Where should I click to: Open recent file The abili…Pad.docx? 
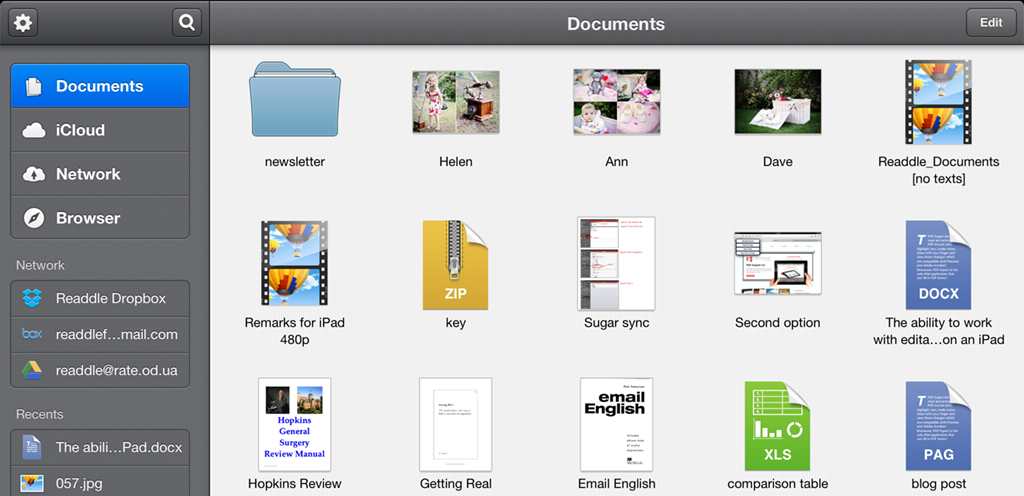click(100, 447)
